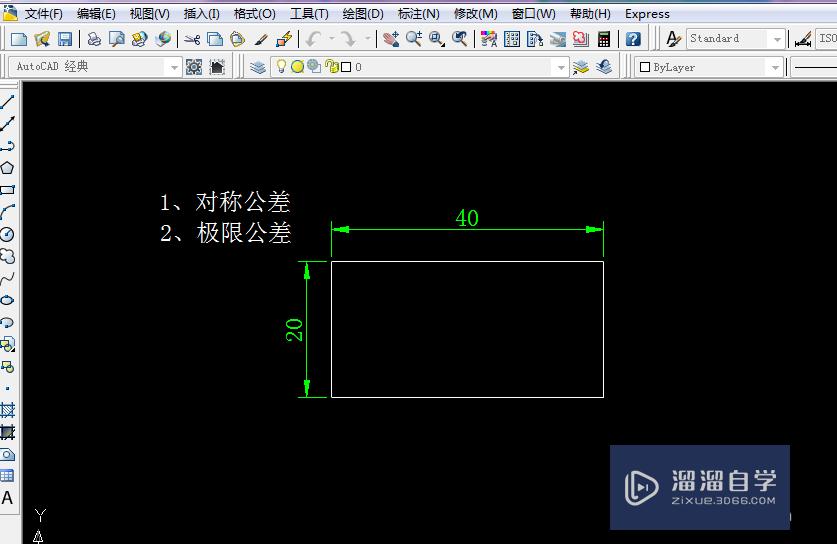Click Make Object's Layer Current icon
Viewport: 837px width, 544px height.
[581, 67]
